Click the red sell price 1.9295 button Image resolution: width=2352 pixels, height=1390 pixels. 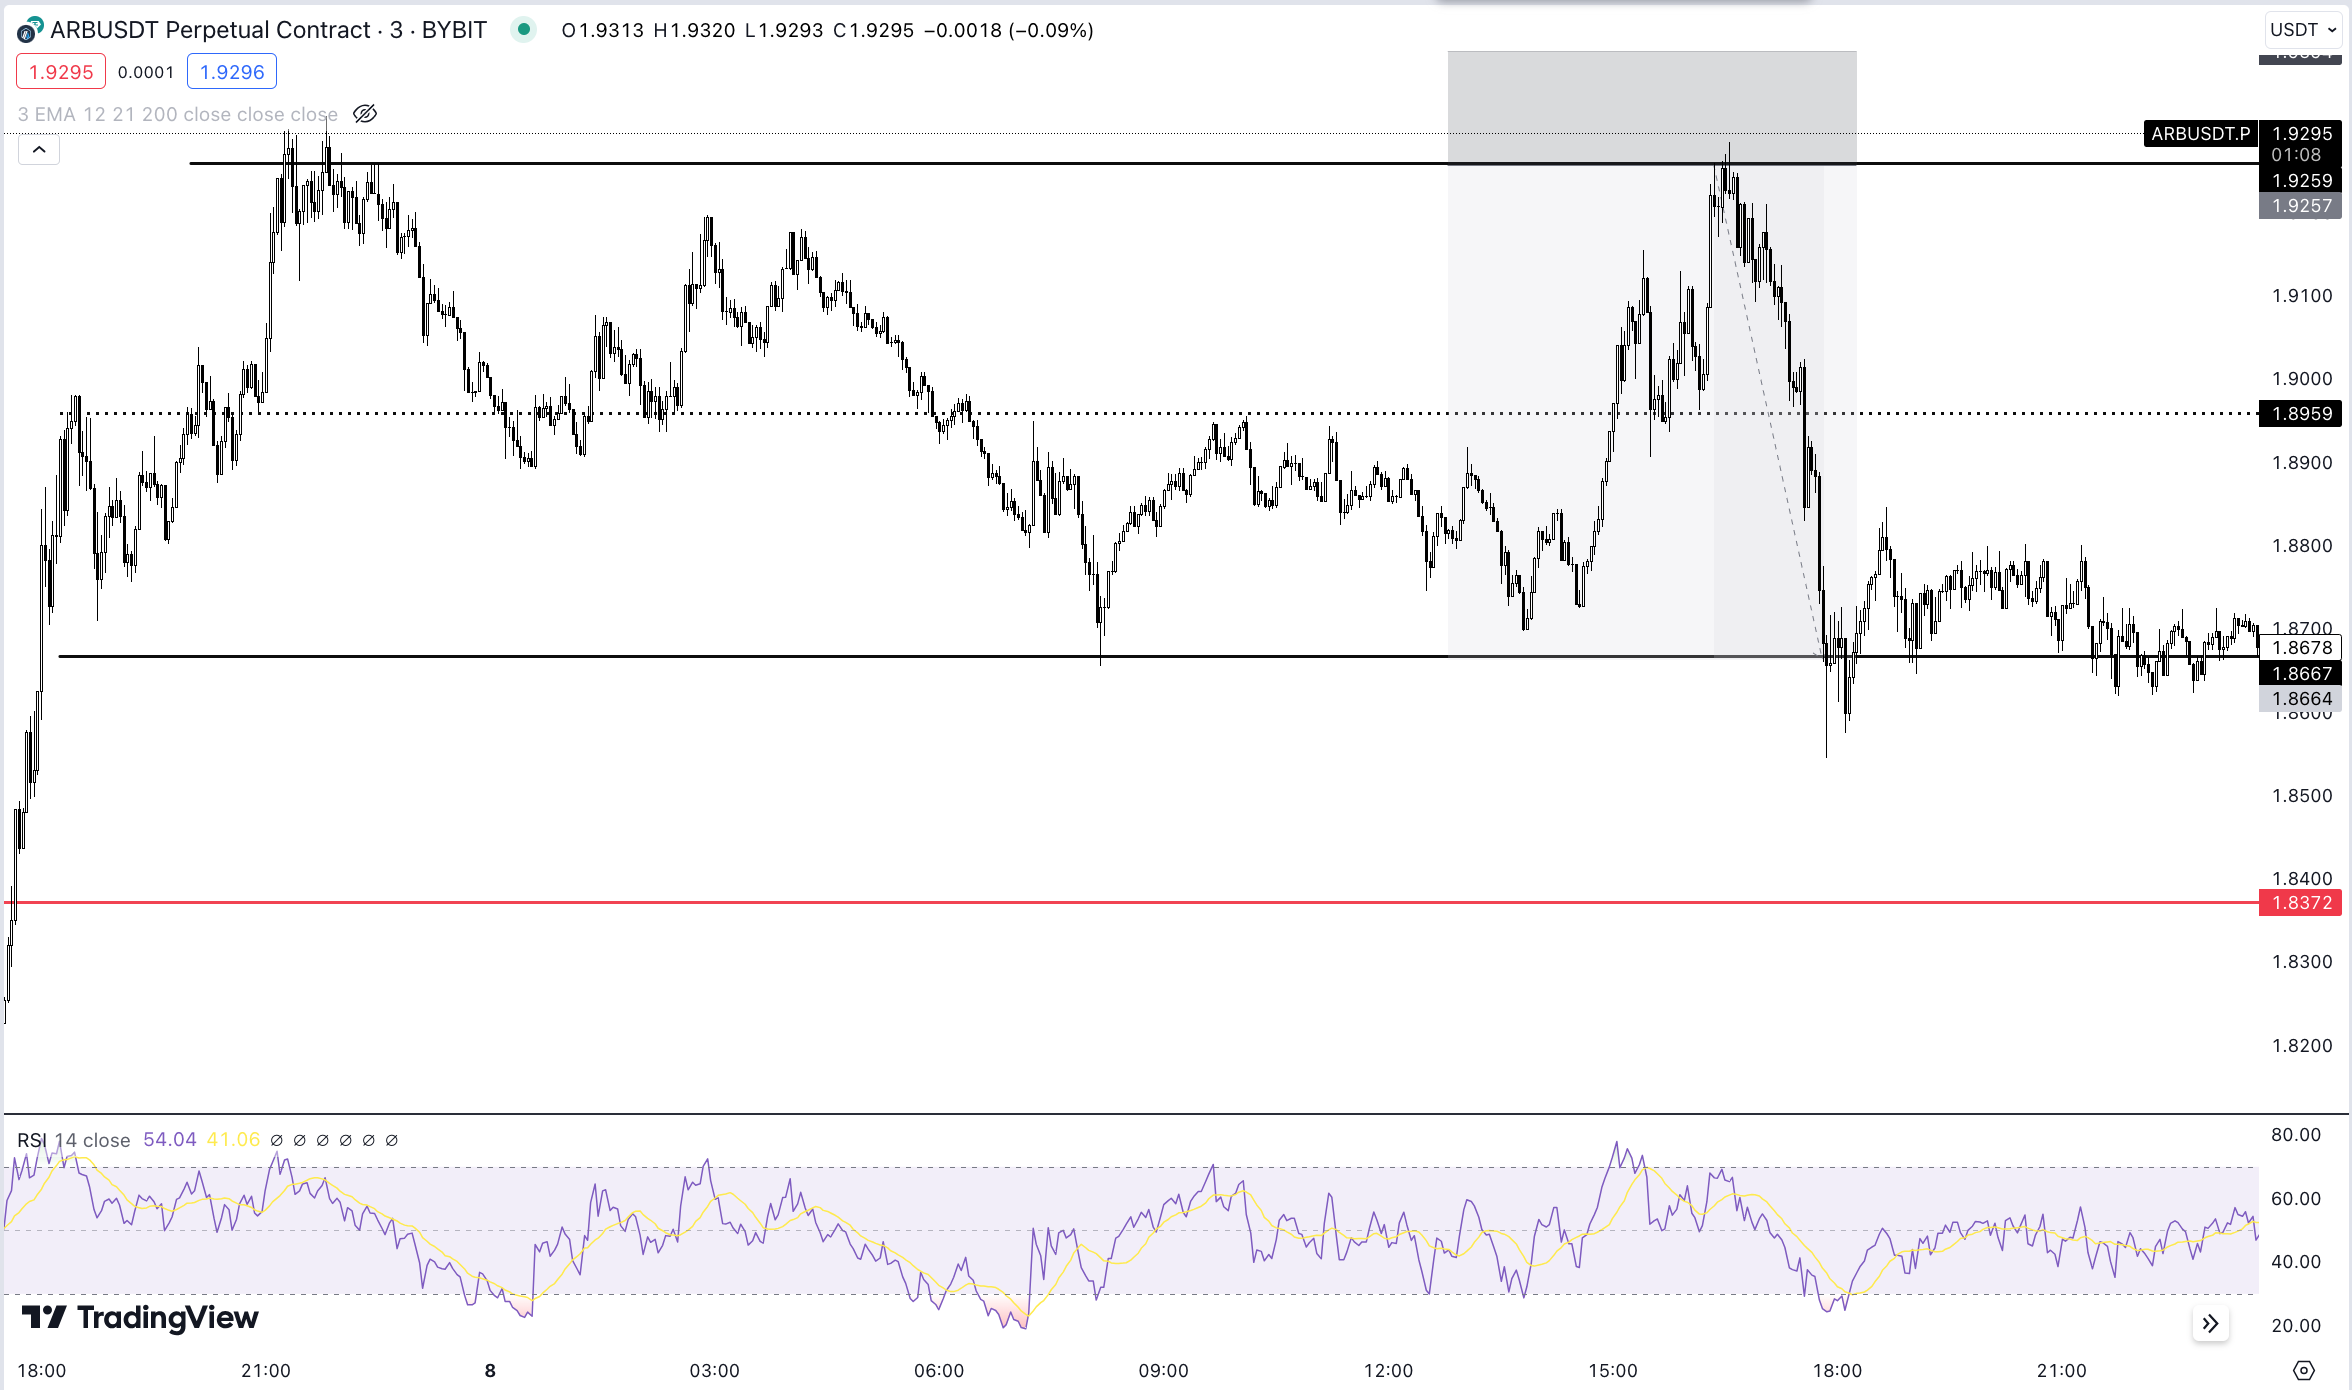tap(61, 72)
